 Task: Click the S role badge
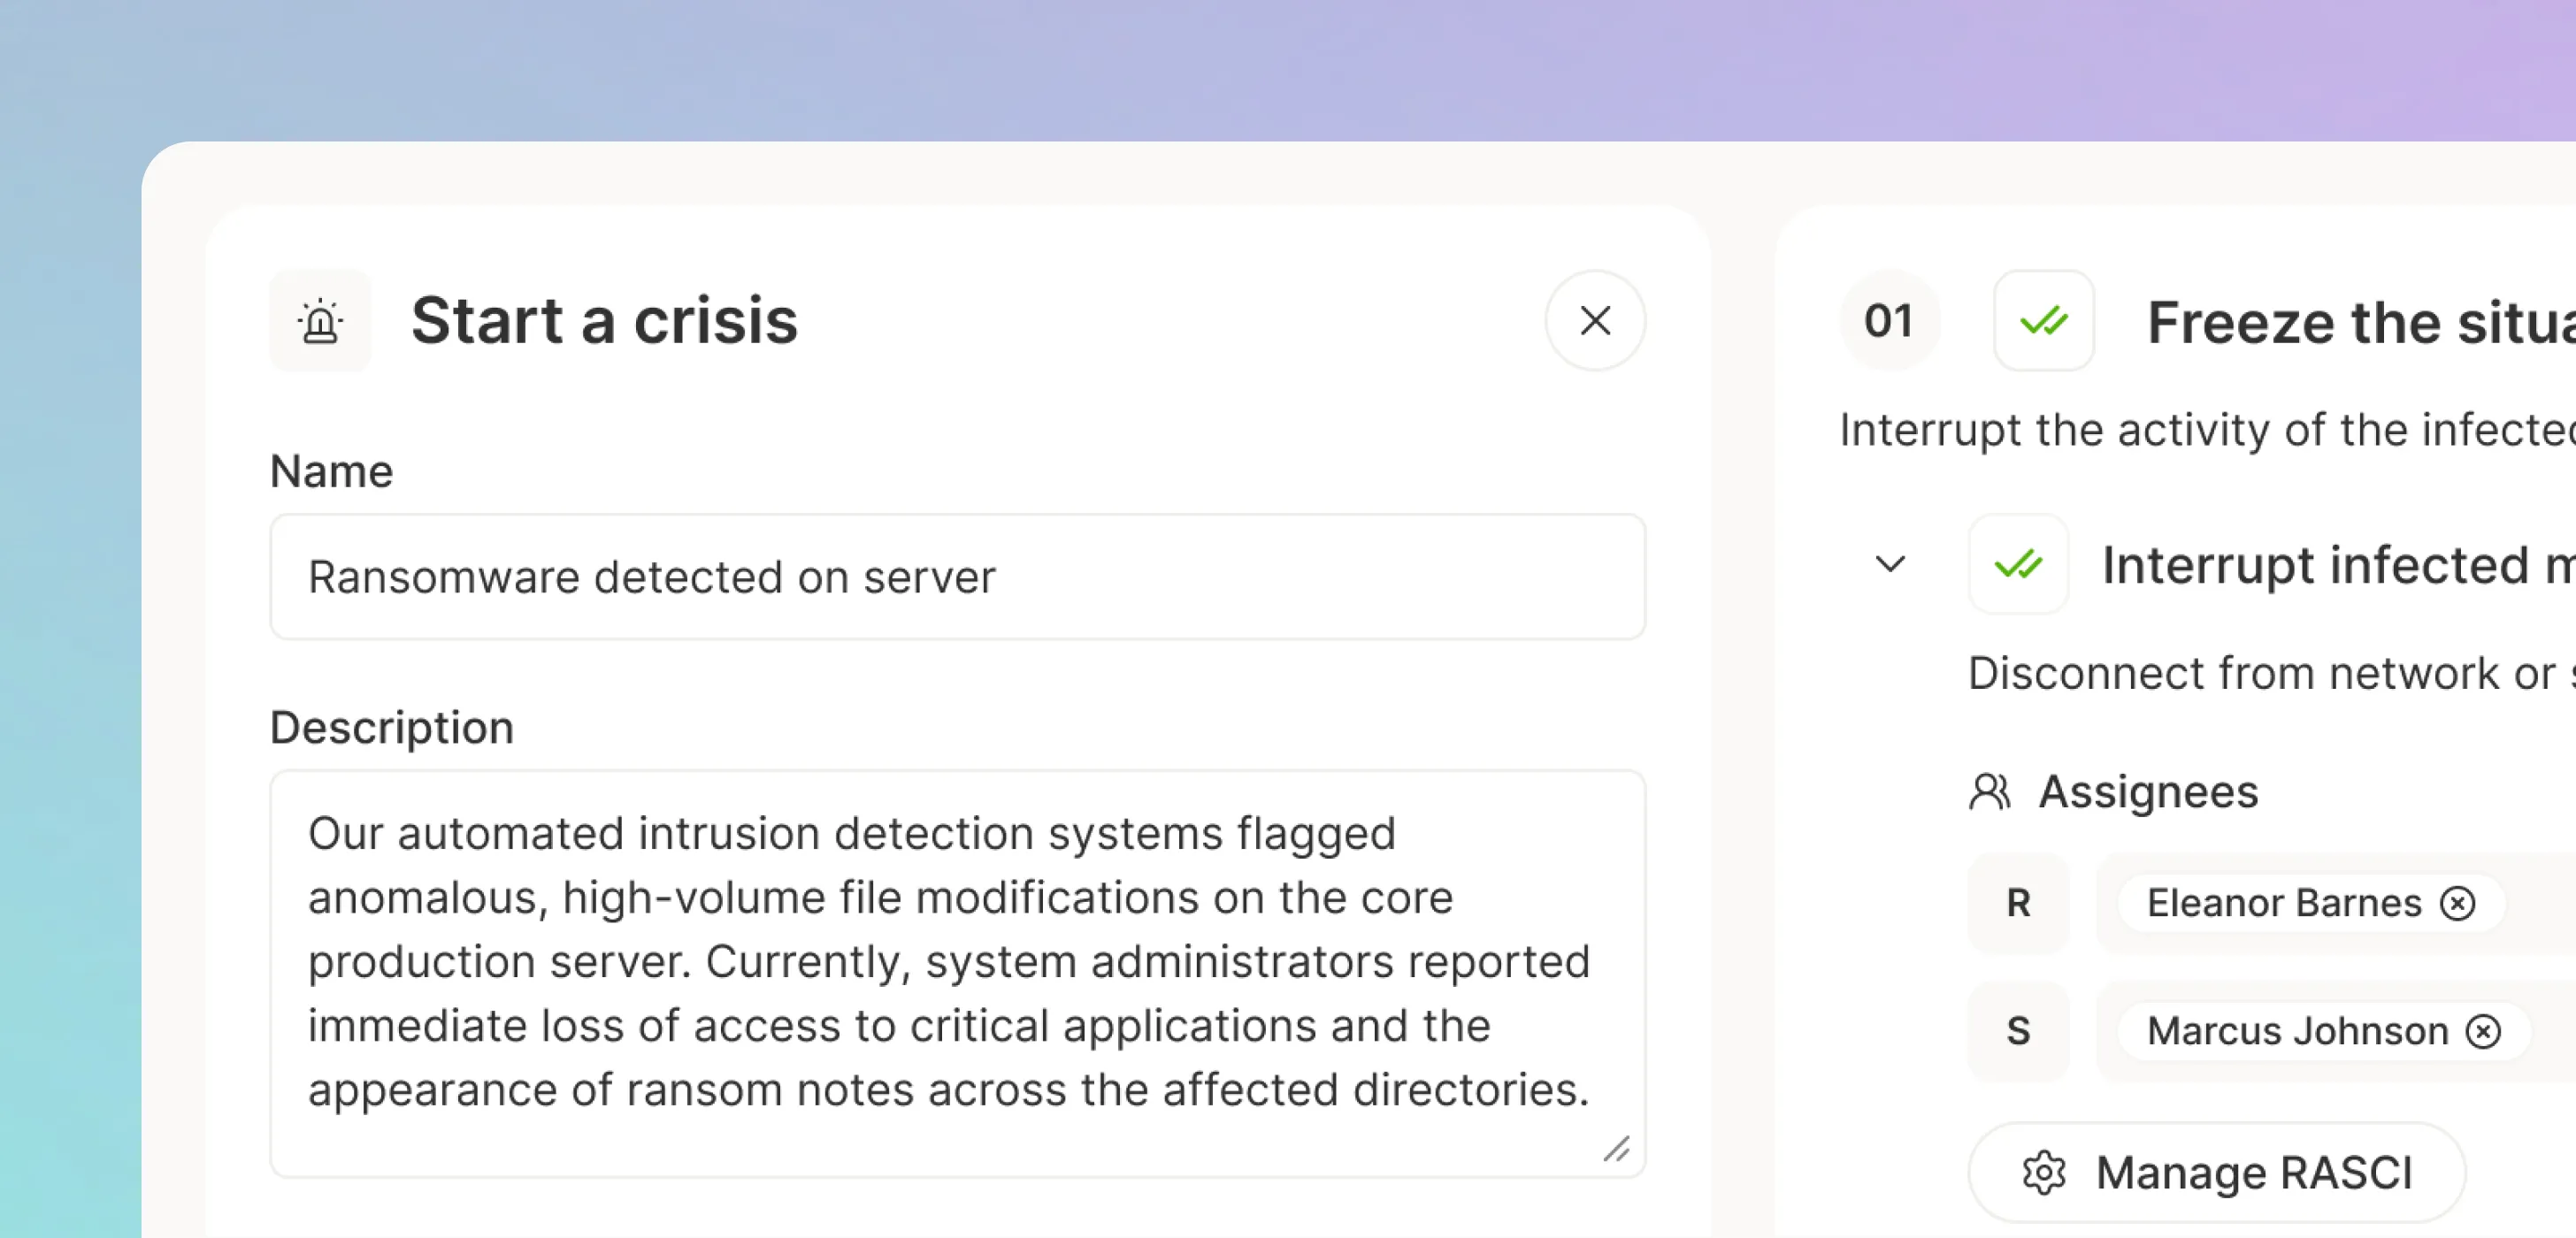click(x=2018, y=1031)
